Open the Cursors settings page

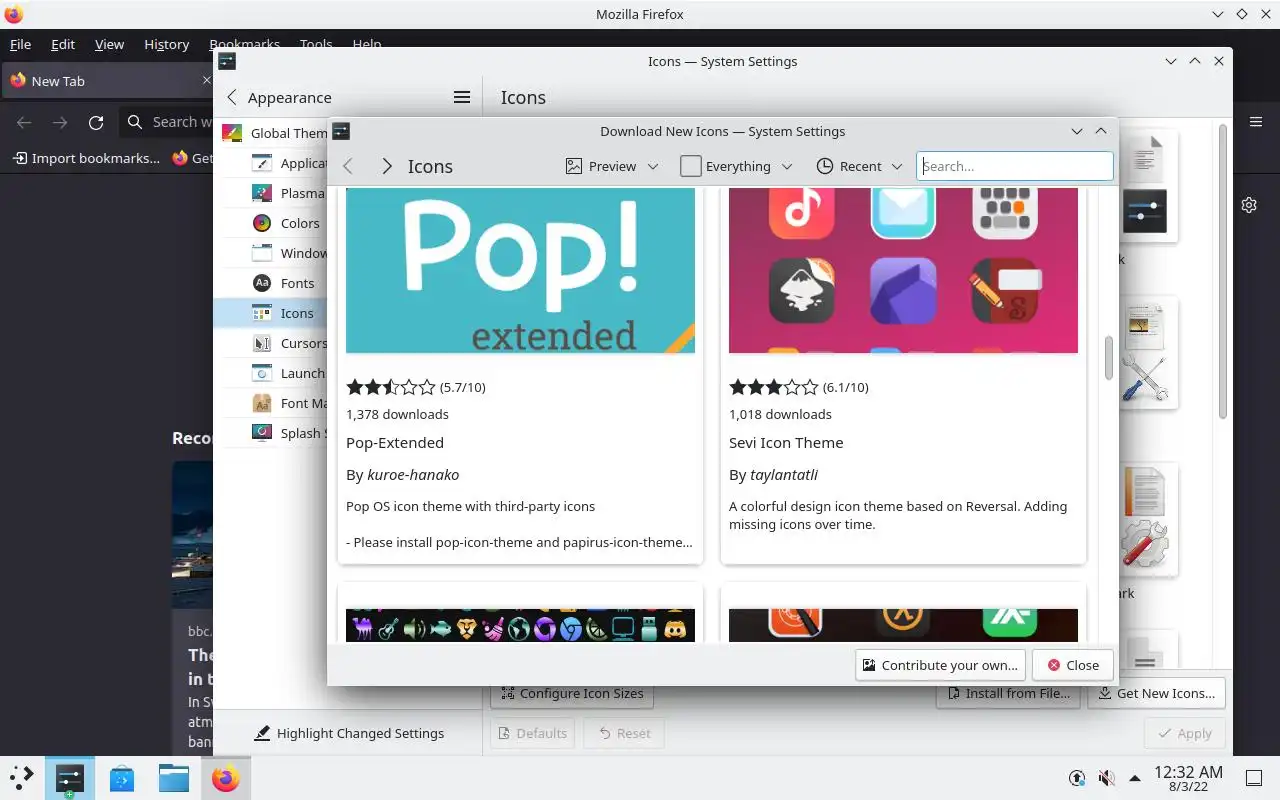click(272, 343)
